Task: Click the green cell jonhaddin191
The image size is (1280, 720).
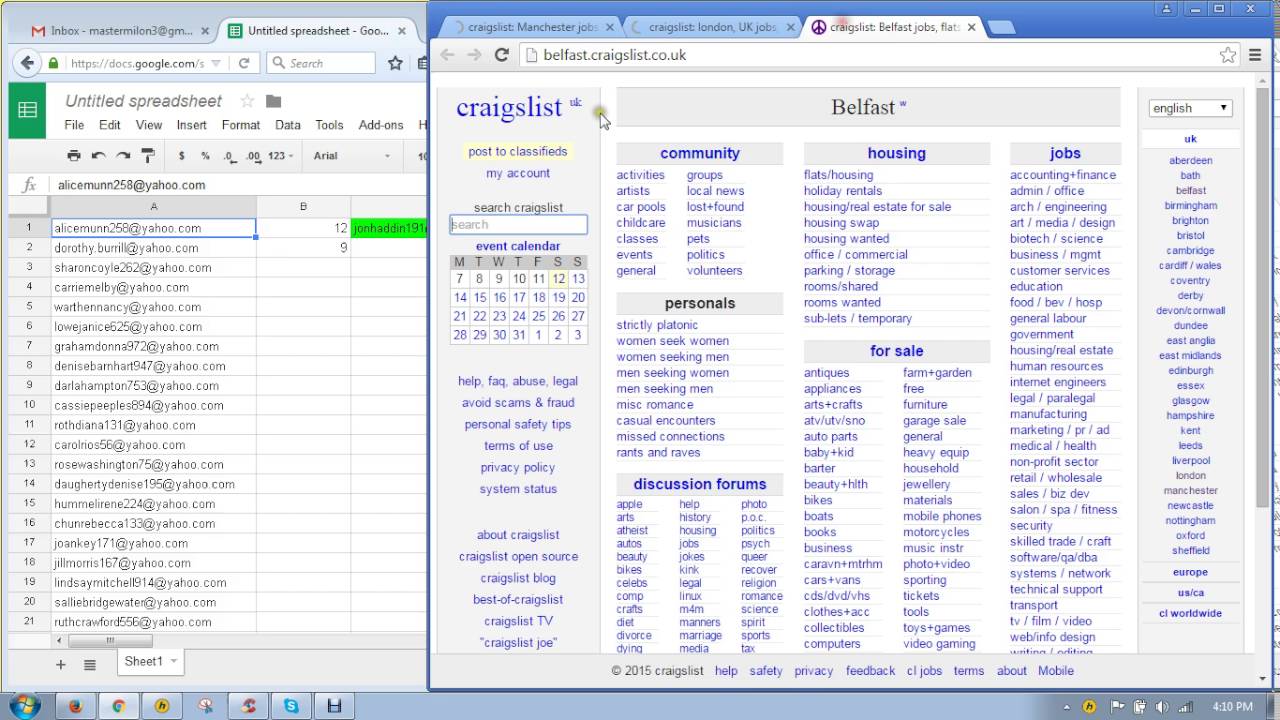Action: pyautogui.click(x=388, y=228)
